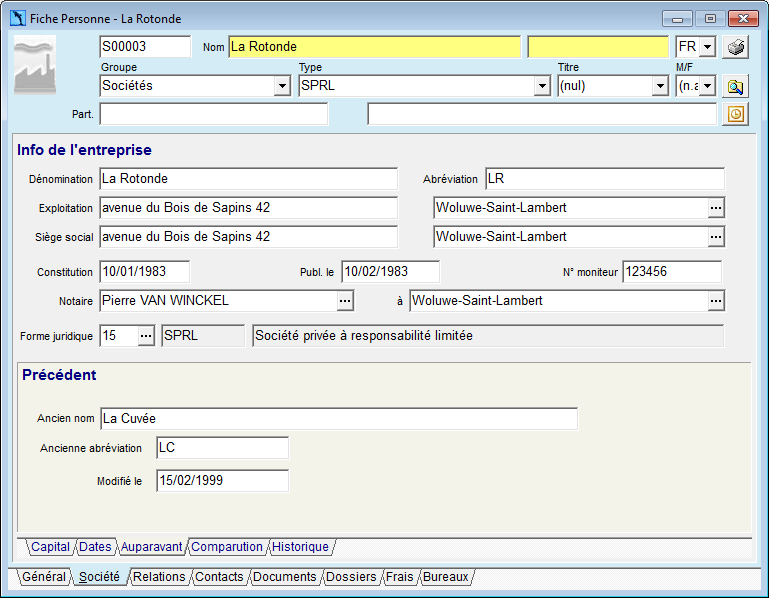Open the Comparution sub-tab
Screen dimensions: 769x598
coord(227,546)
